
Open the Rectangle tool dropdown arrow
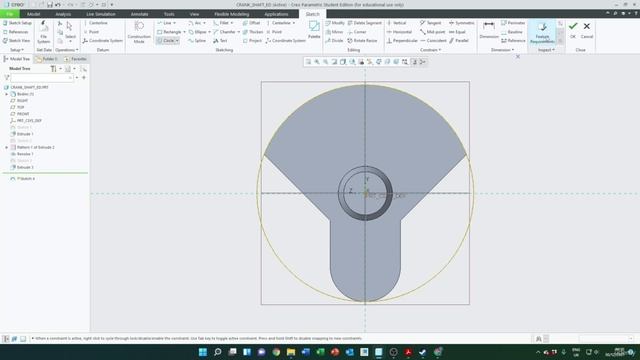click(184, 32)
